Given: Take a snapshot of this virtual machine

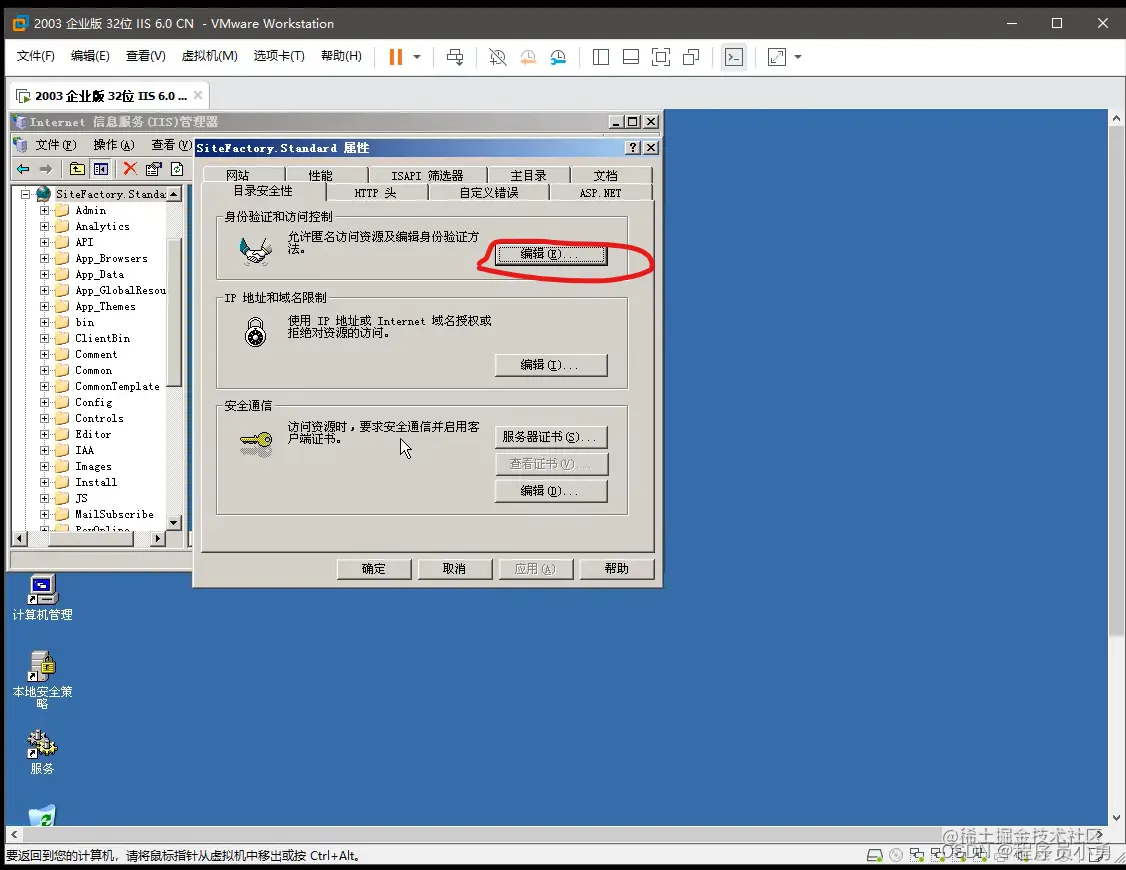Looking at the screenshot, I should [498, 57].
